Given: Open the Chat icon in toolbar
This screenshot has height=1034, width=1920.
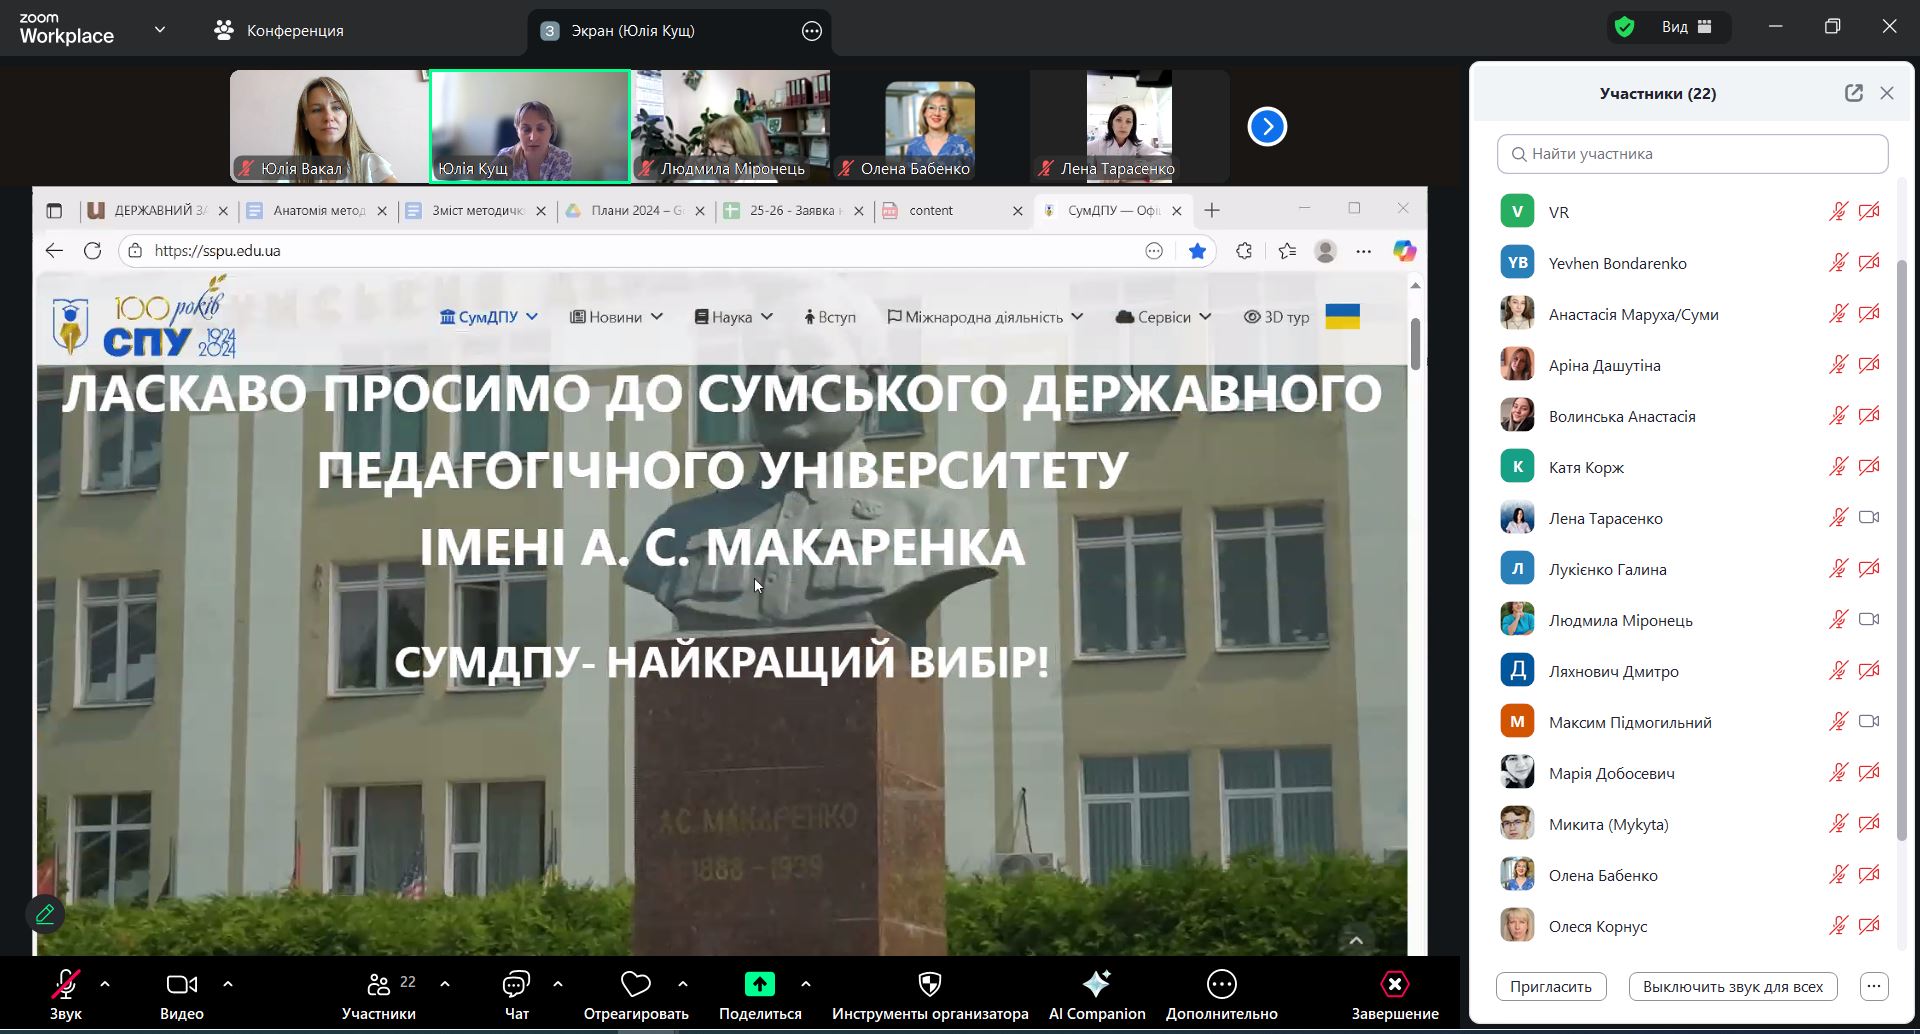Looking at the screenshot, I should point(516,985).
